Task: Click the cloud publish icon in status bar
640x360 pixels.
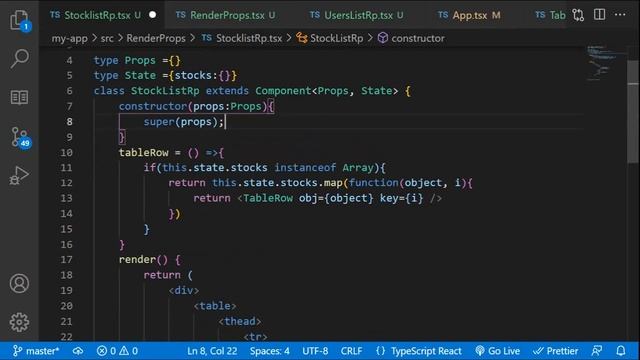Action: click(x=78, y=351)
